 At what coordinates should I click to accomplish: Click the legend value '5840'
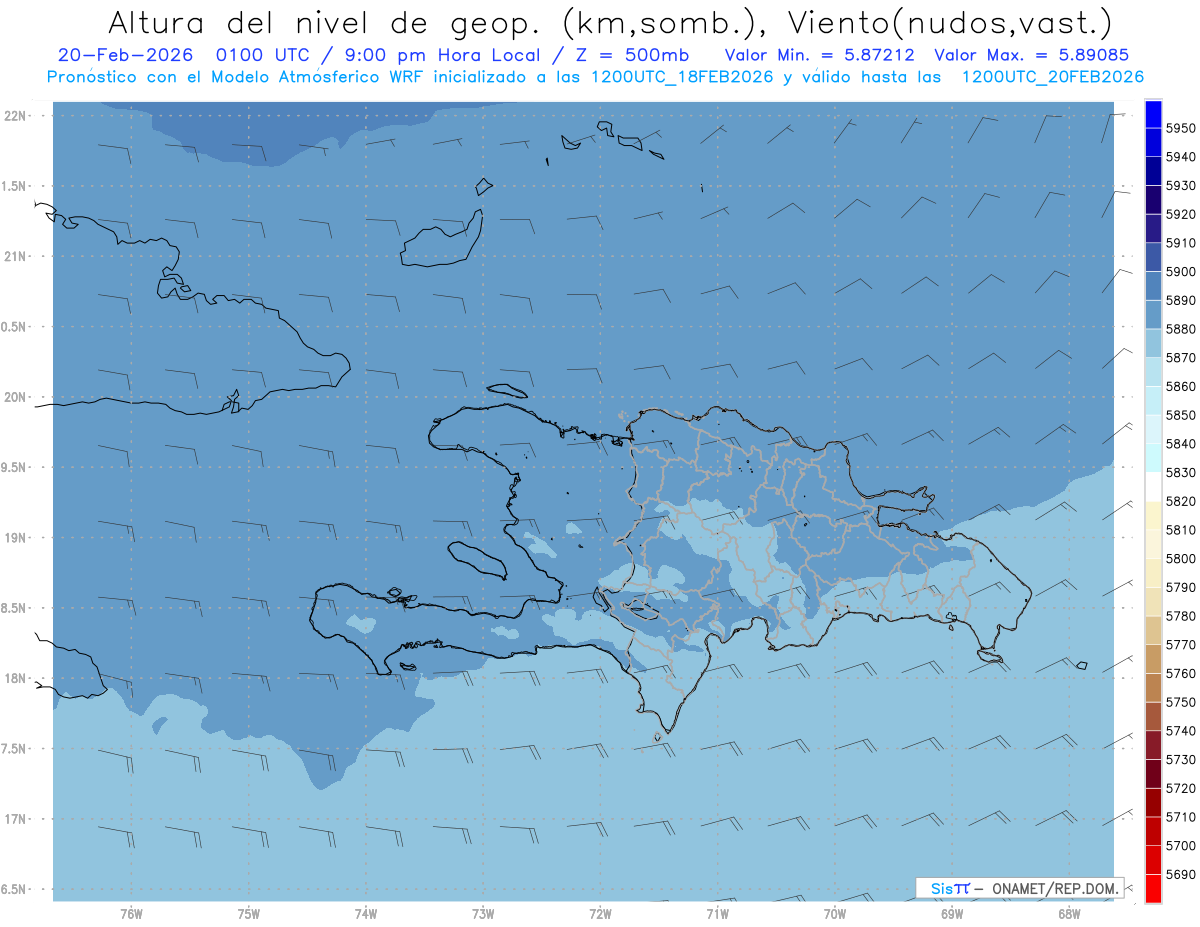click(1181, 443)
